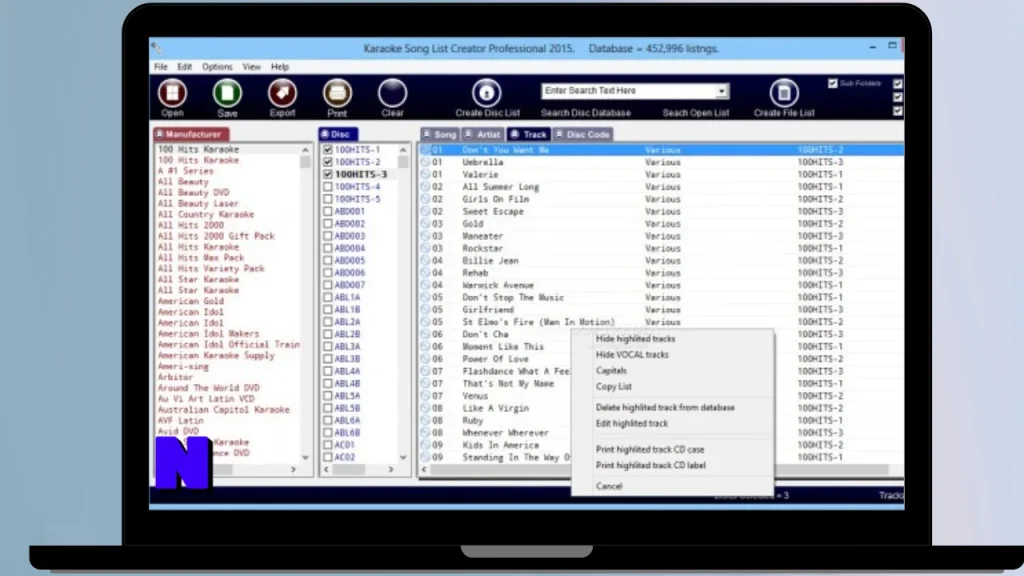Screen dimensions: 1024x576
Task: Choose Hide highlited tracks in context menu
Action: coord(635,338)
